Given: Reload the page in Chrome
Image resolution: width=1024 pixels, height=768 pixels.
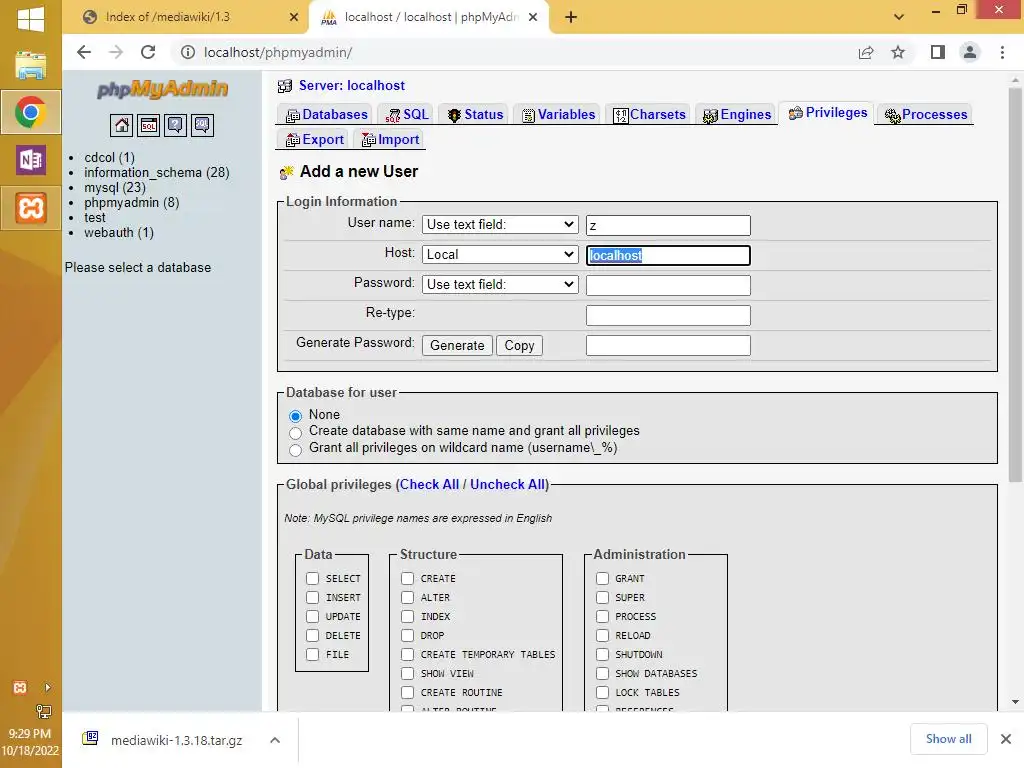Looking at the screenshot, I should pyautogui.click(x=148, y=52).
